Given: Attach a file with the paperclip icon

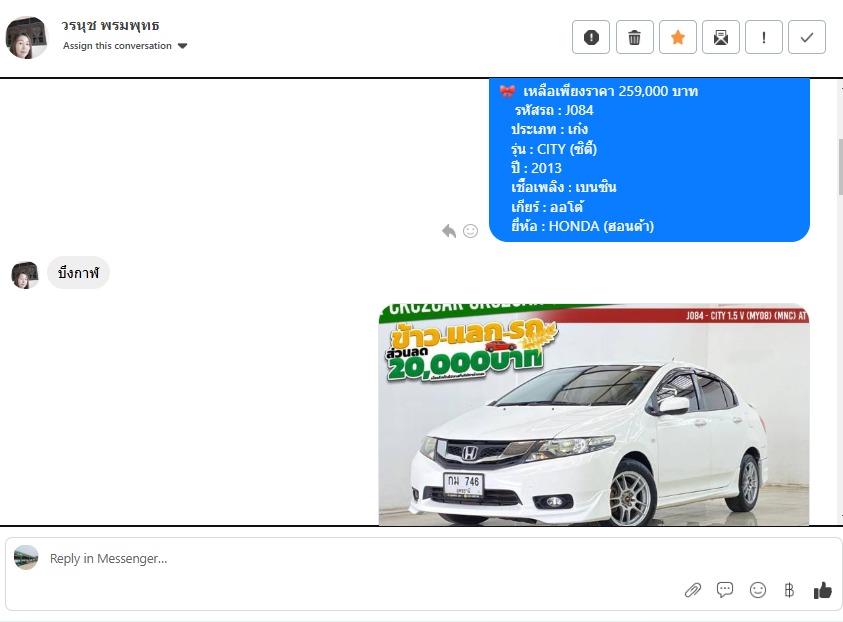Looking at the screenshot, I should [x=693, y=590].
